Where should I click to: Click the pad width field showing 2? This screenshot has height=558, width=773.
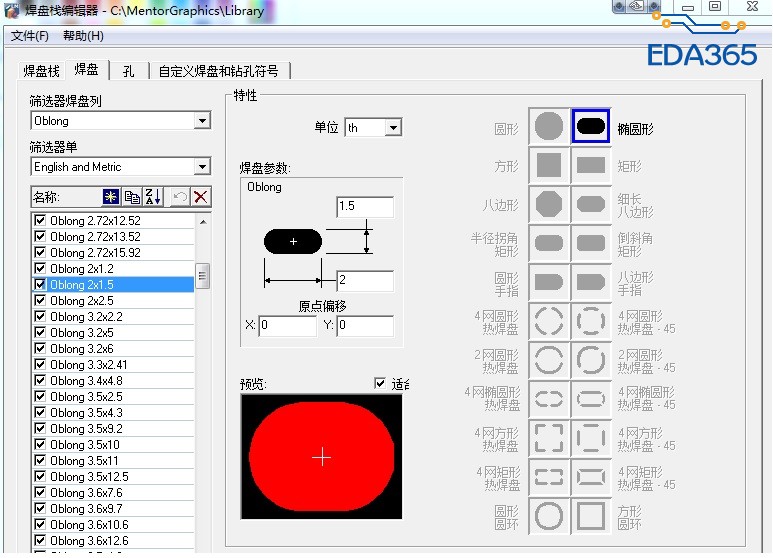[365, 280]
